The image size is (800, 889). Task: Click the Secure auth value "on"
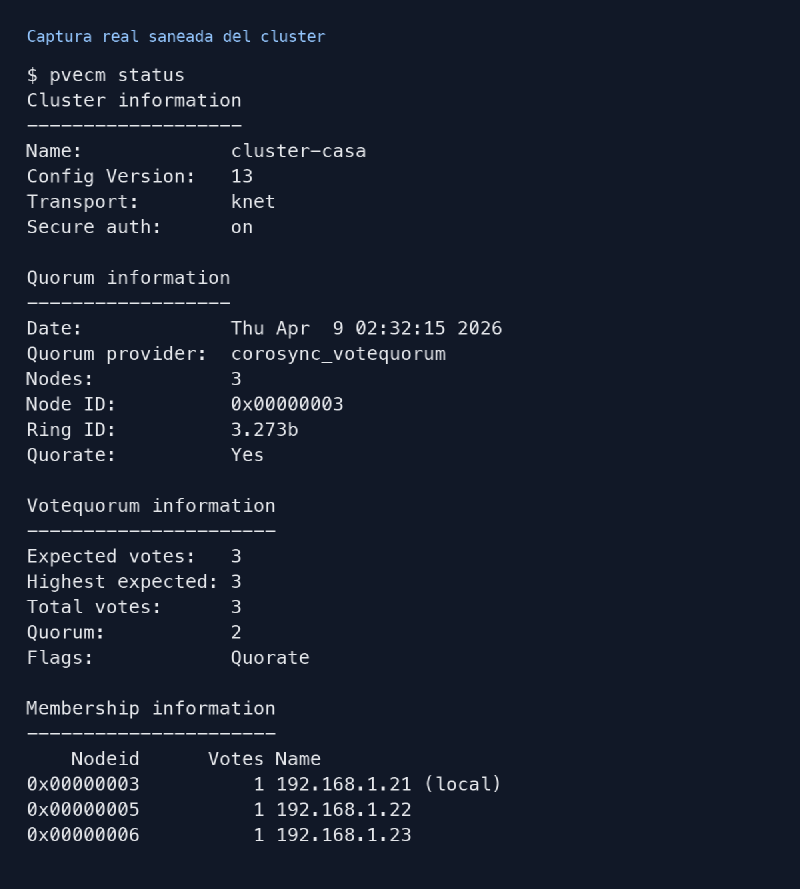pos(242,227)
